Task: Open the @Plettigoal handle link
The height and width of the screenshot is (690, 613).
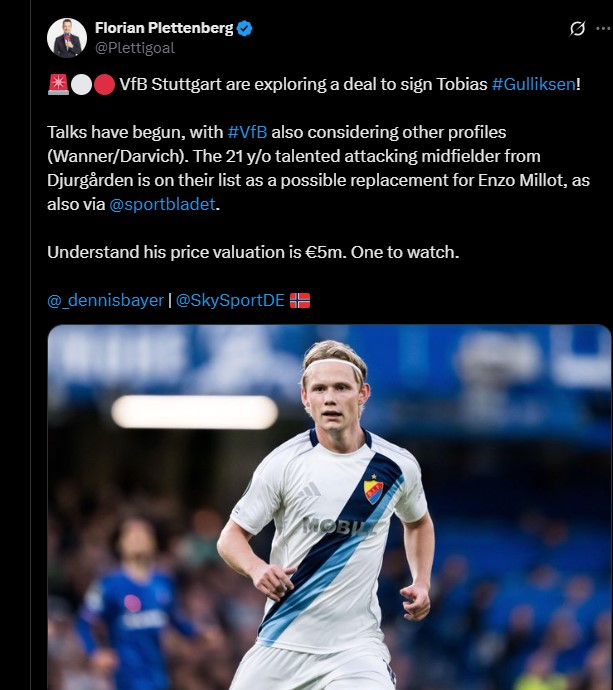Action: 135,48
